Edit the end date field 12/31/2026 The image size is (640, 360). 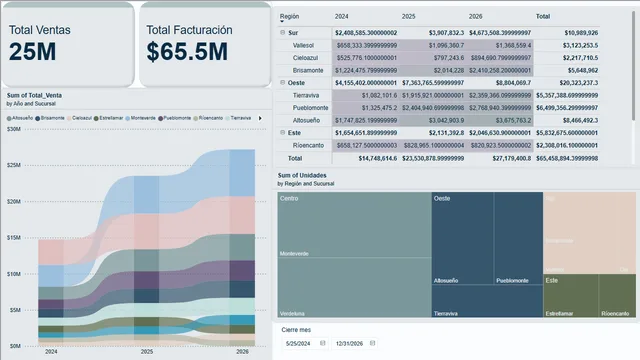(x=349, y=344)
